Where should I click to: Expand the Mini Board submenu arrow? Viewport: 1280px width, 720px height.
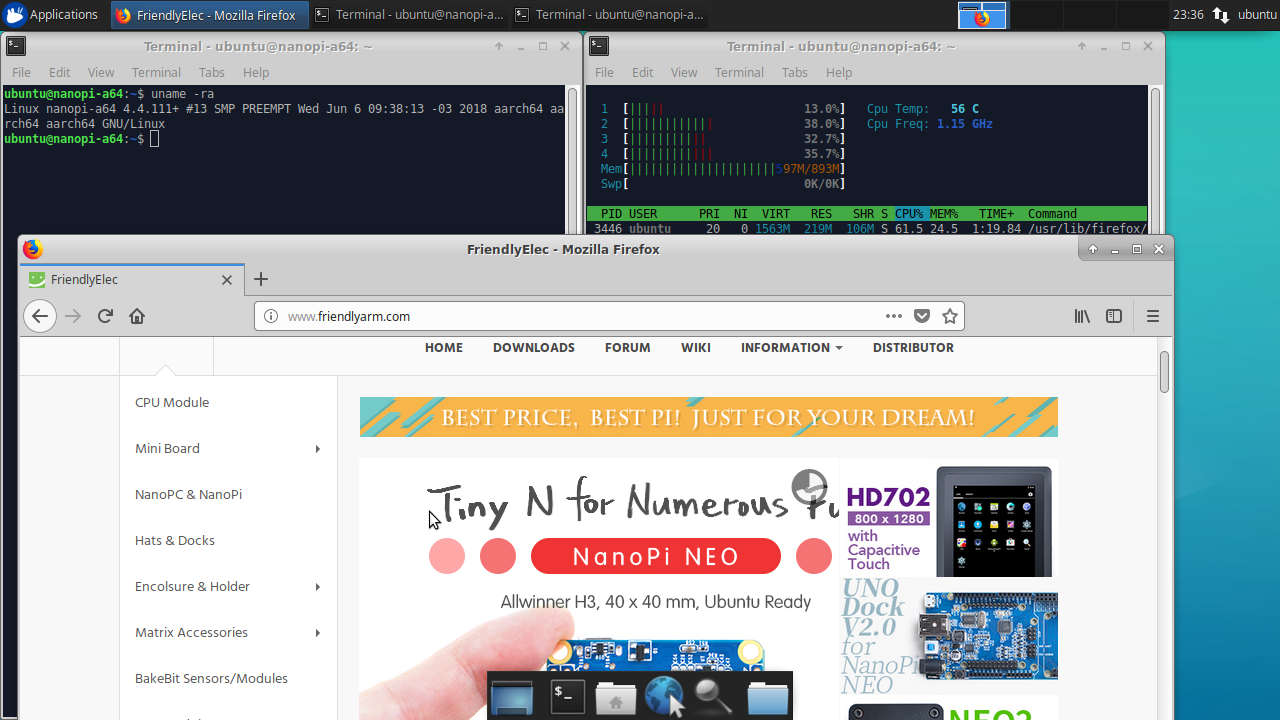(x=317, y=449)
